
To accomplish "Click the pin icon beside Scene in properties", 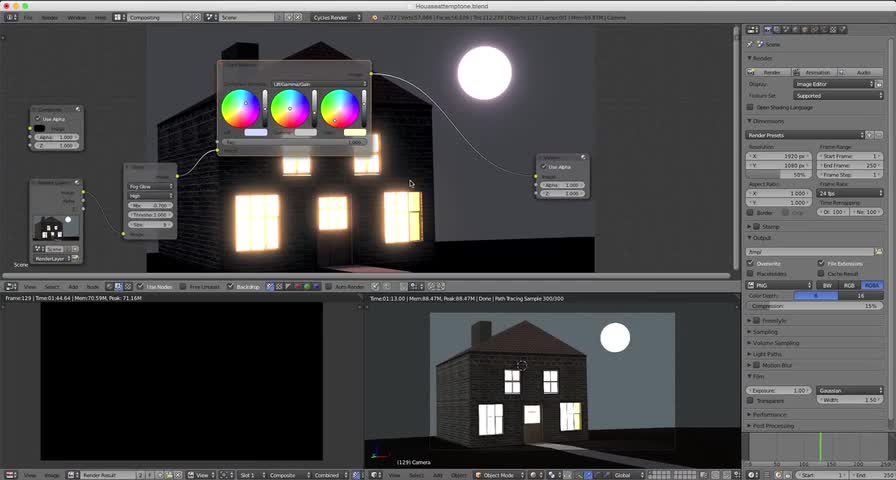I will [x=750, y=44].
